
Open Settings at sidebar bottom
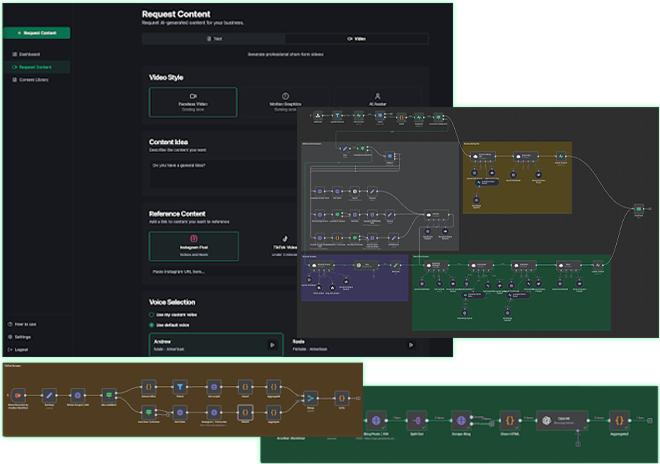(x=19, y=337)
